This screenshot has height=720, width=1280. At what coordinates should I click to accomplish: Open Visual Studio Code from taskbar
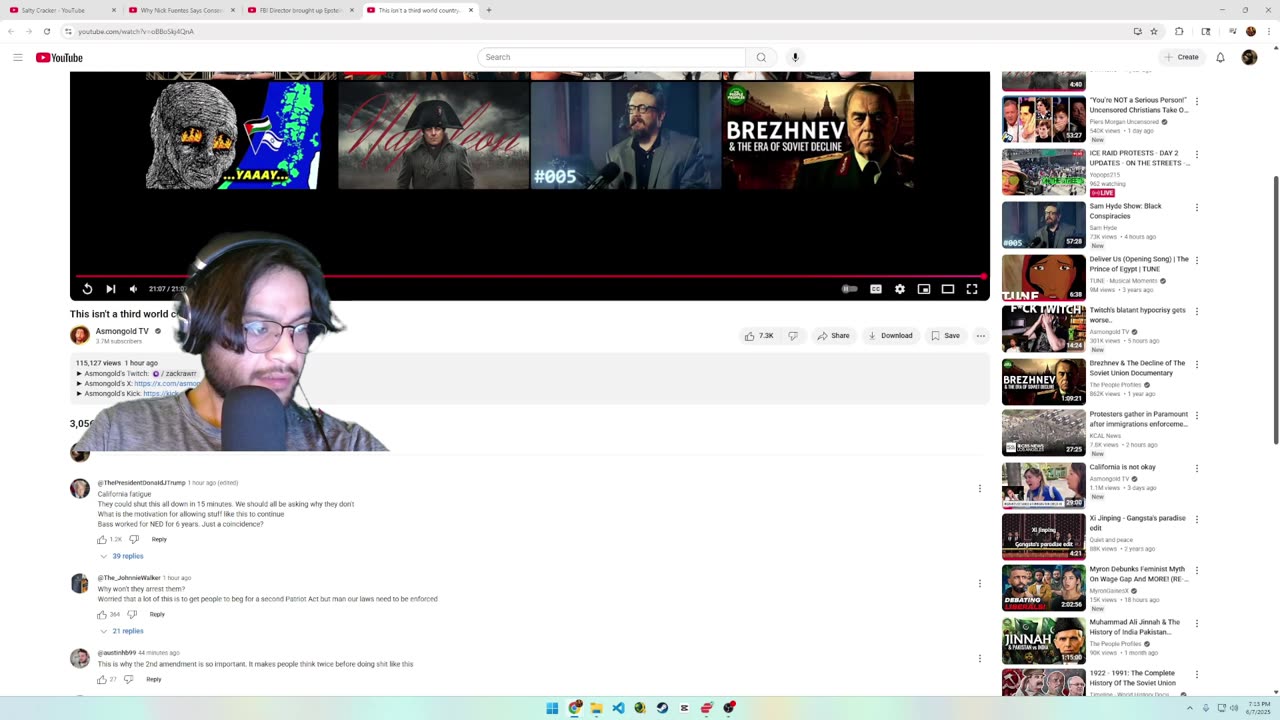618,708
